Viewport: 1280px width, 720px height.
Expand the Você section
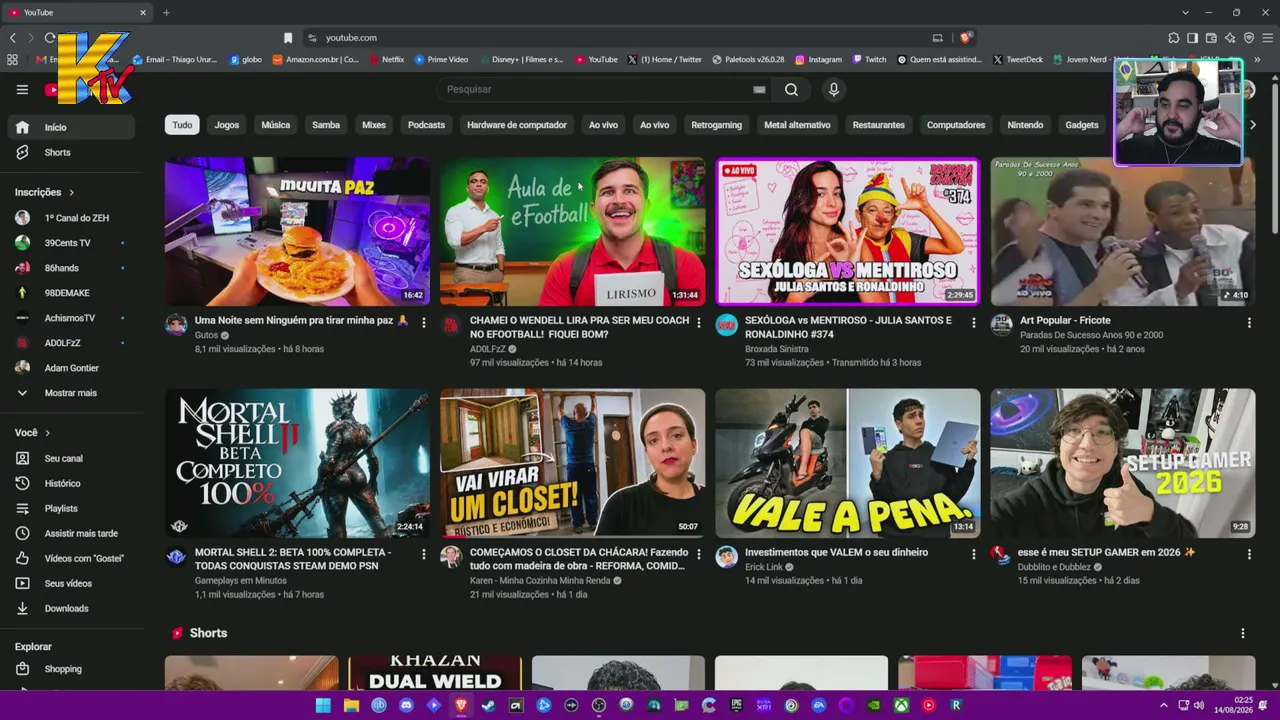coord(32,433)
